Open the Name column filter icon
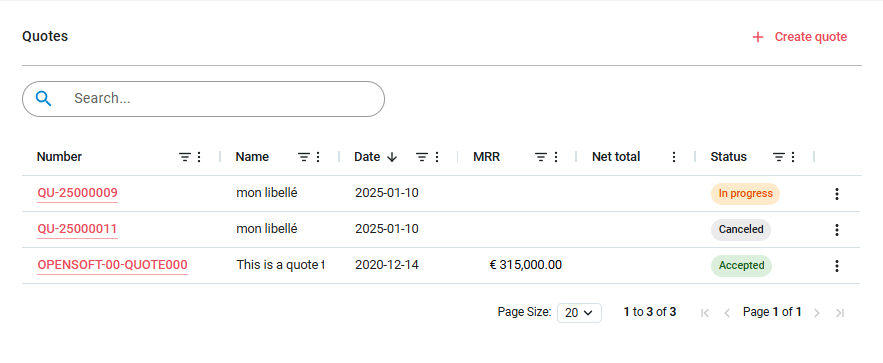Image resolution: width=883 pixels, height=363 pixels. [303, 157]
